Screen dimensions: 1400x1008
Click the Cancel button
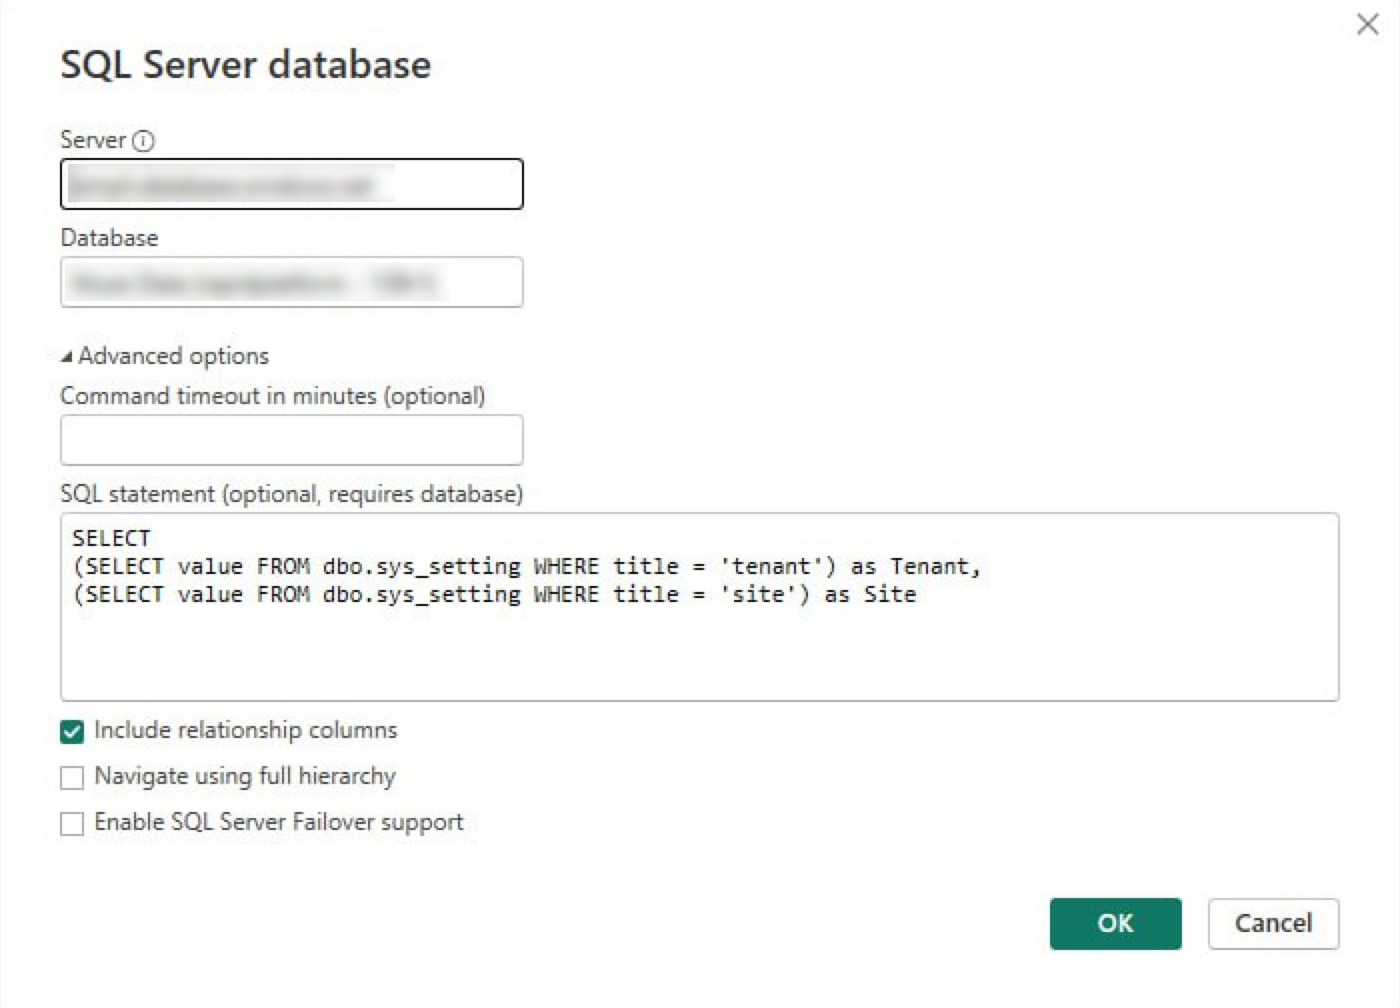tap(1273, 923)
